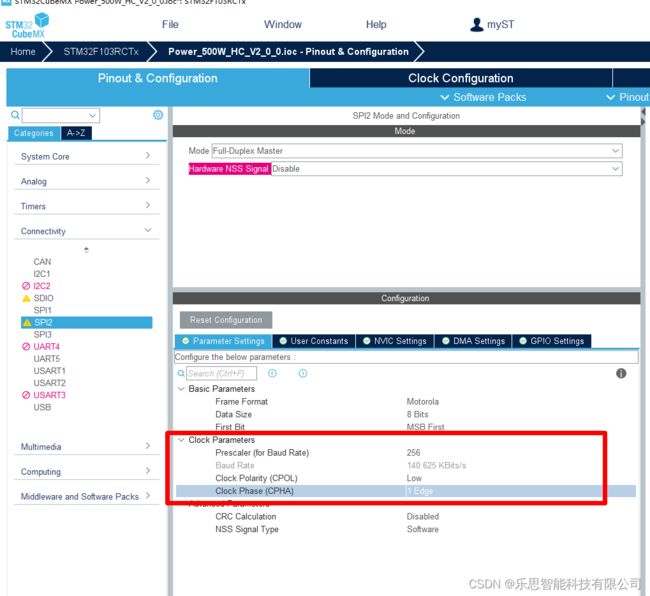Go to Home breadcrumb
The width and height of the screenshot is (650, 596).
[23, 52]
